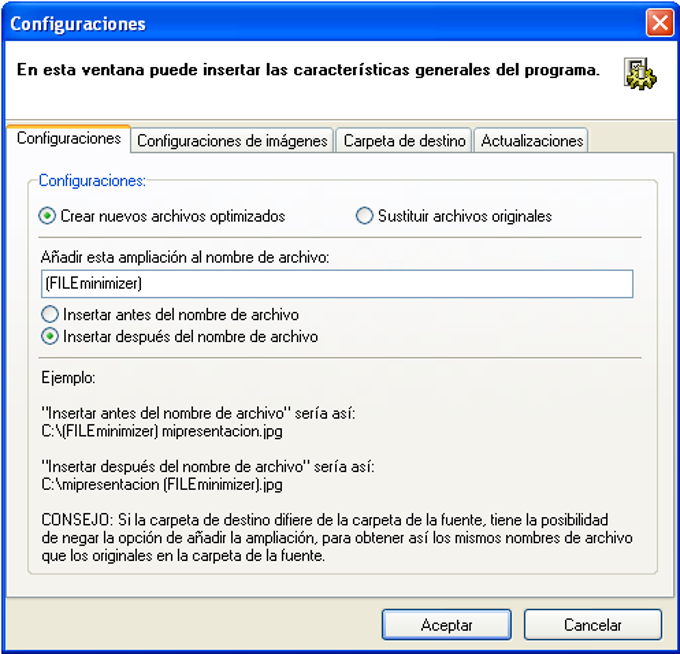Open the Configuraciones de imágenes tab
680x654 pixels.
pos(232,141)
